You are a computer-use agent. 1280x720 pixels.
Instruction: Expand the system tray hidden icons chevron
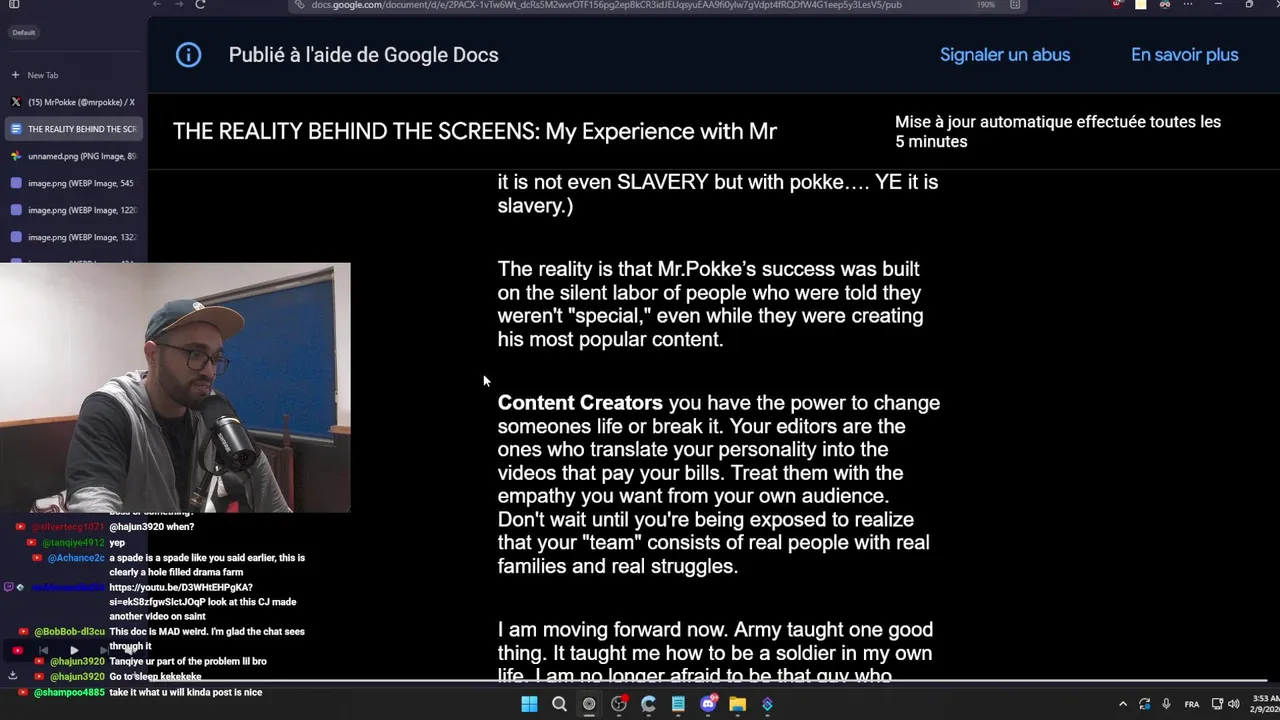click(x=1122, y=704)
